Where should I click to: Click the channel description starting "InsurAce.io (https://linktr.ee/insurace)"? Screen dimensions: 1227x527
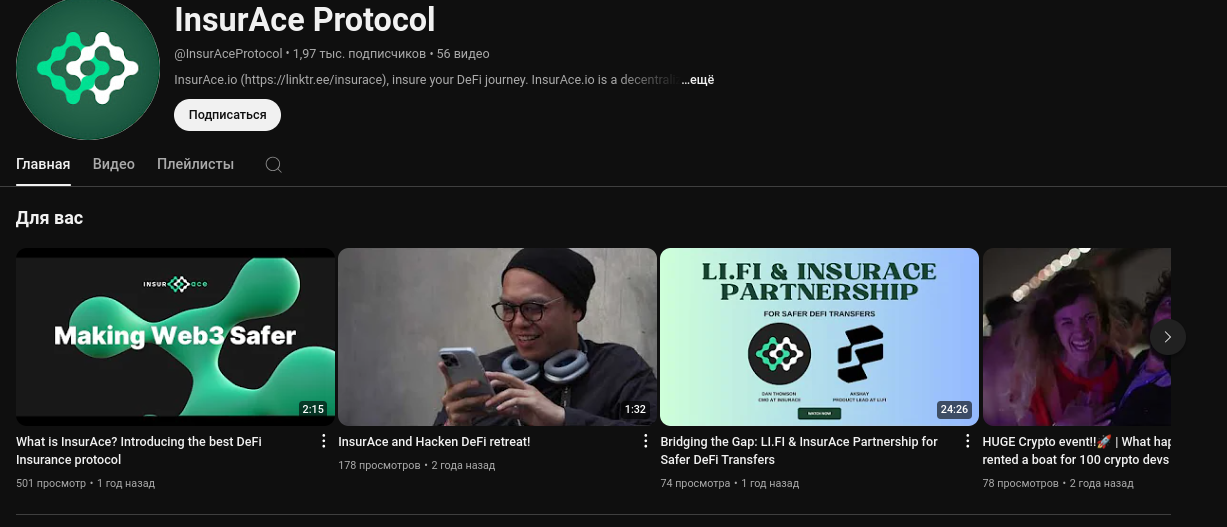[x=427, y=80]
